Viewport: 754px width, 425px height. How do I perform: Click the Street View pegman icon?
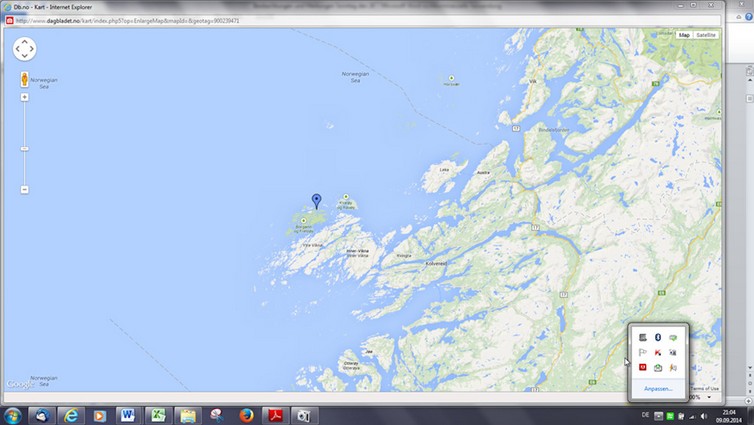25,79
